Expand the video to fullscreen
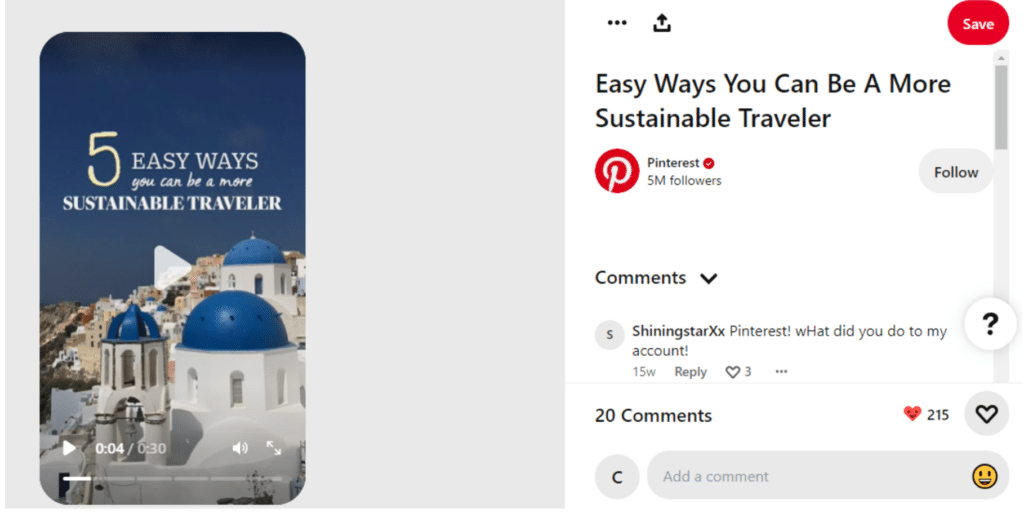 pyautogui.click(x=274, y=448)
